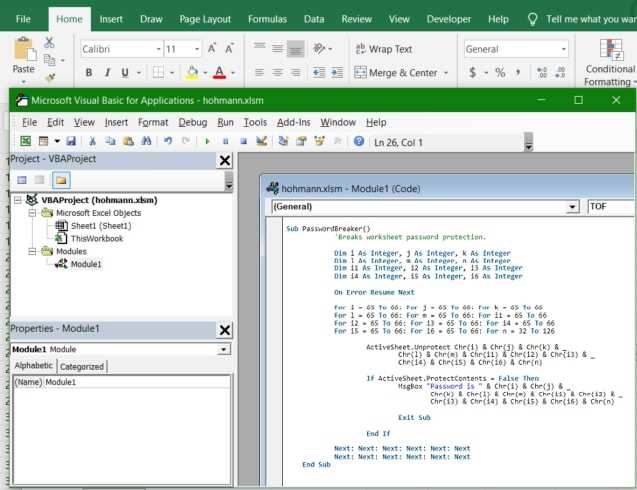Click the Insert UserForm icon in VBA toolbar
This screenshot has width=637, height=490.
(x=43, y=141)
